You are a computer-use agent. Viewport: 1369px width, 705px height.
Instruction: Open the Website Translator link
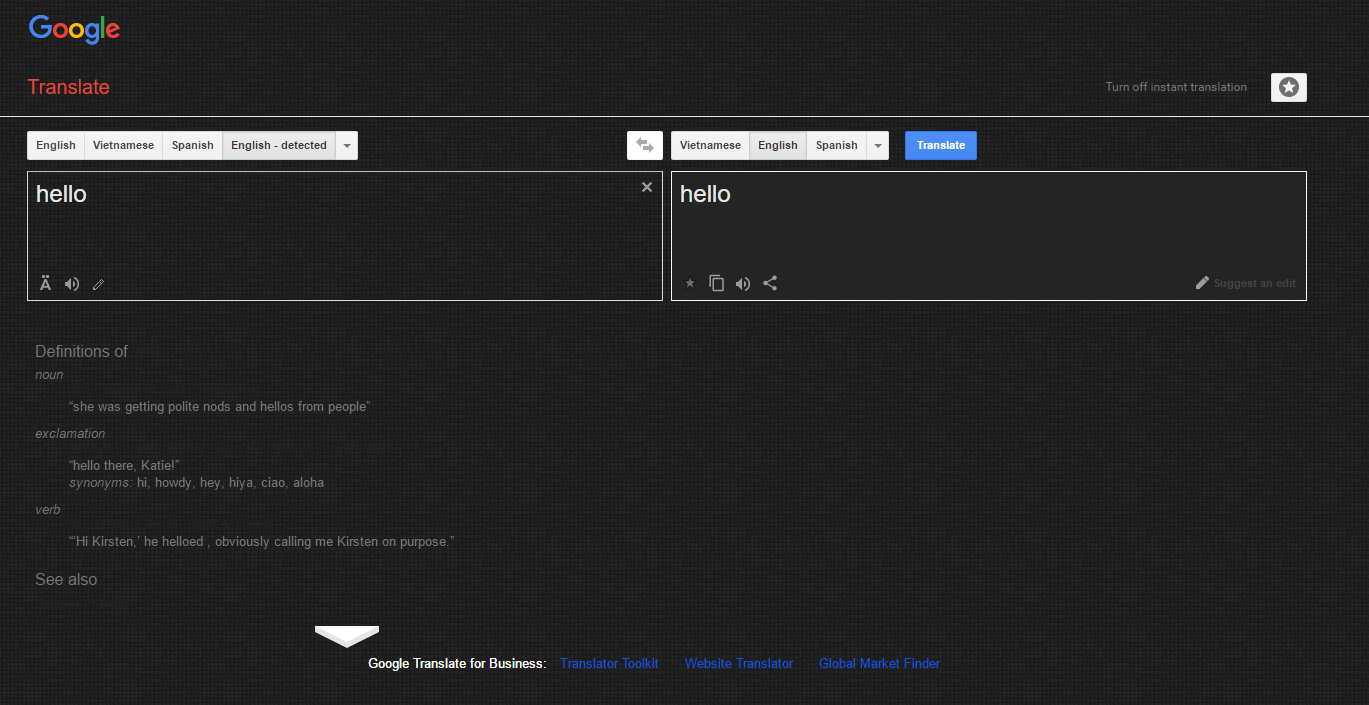point(739,663)
